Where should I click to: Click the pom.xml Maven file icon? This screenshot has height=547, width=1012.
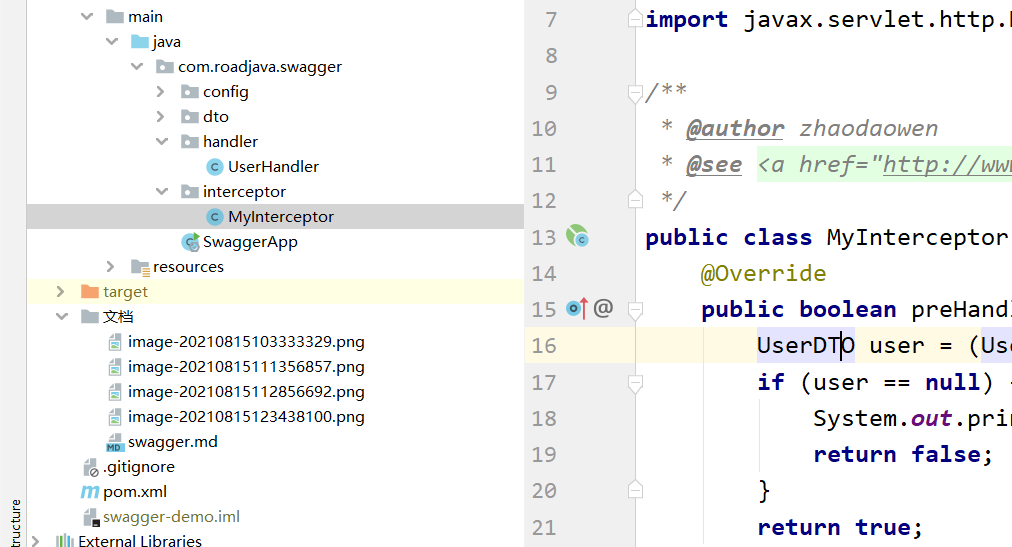click(x=90, y=492)
